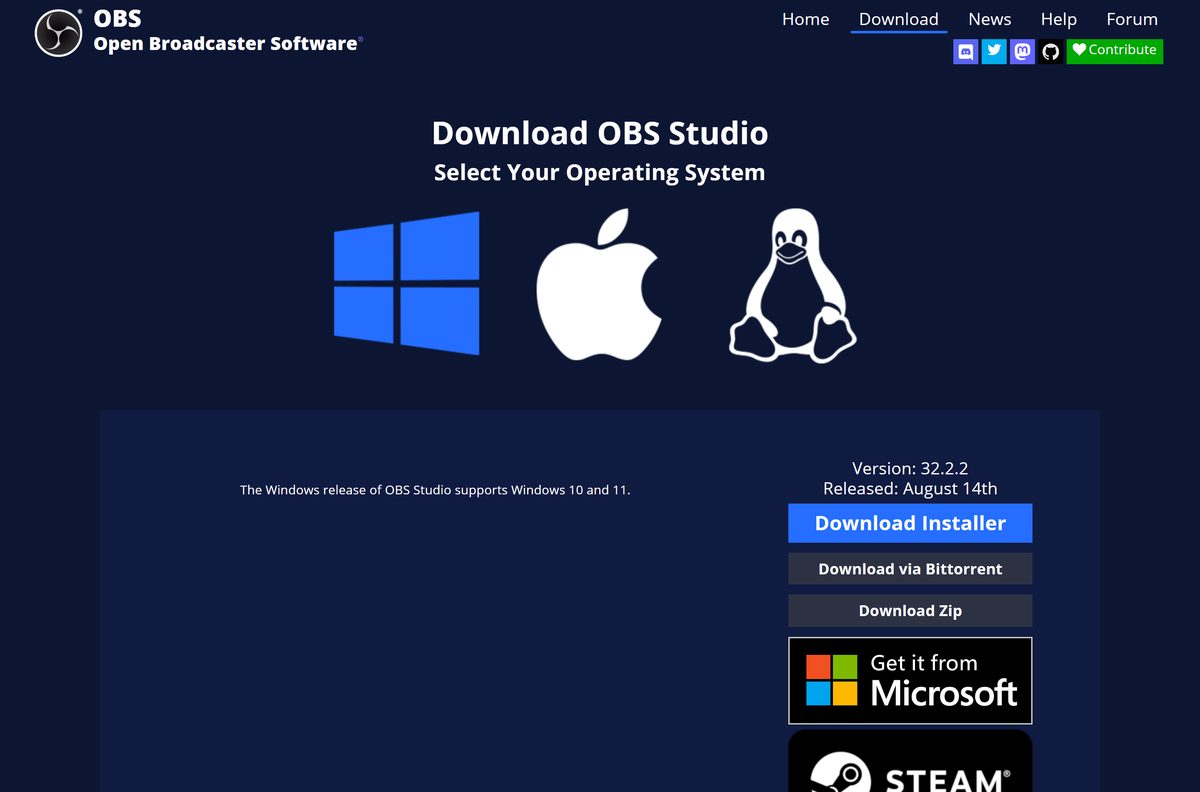Select the Windows operating system icon
The image size is (1200, 792).
tap(406, 283)
